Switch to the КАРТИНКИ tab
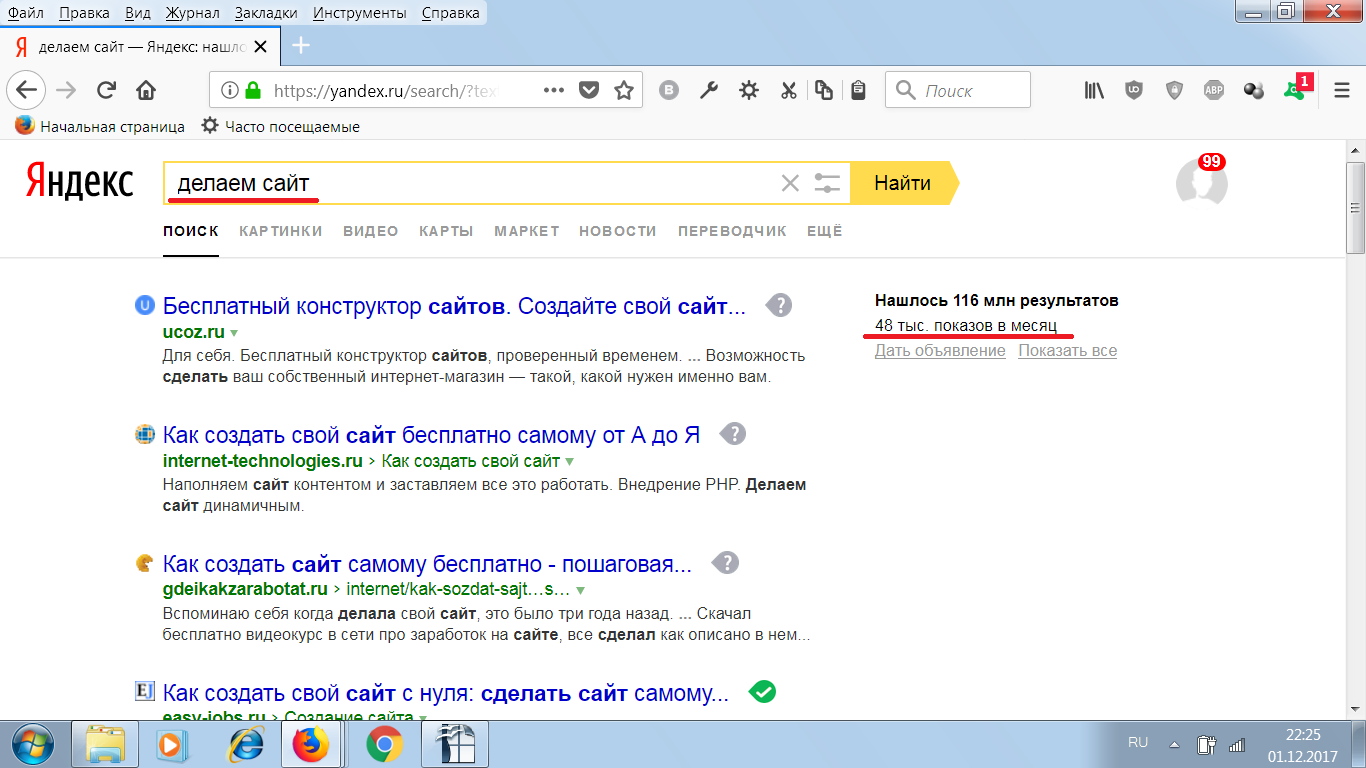The image size is (1366, 768). coord(281,231)
